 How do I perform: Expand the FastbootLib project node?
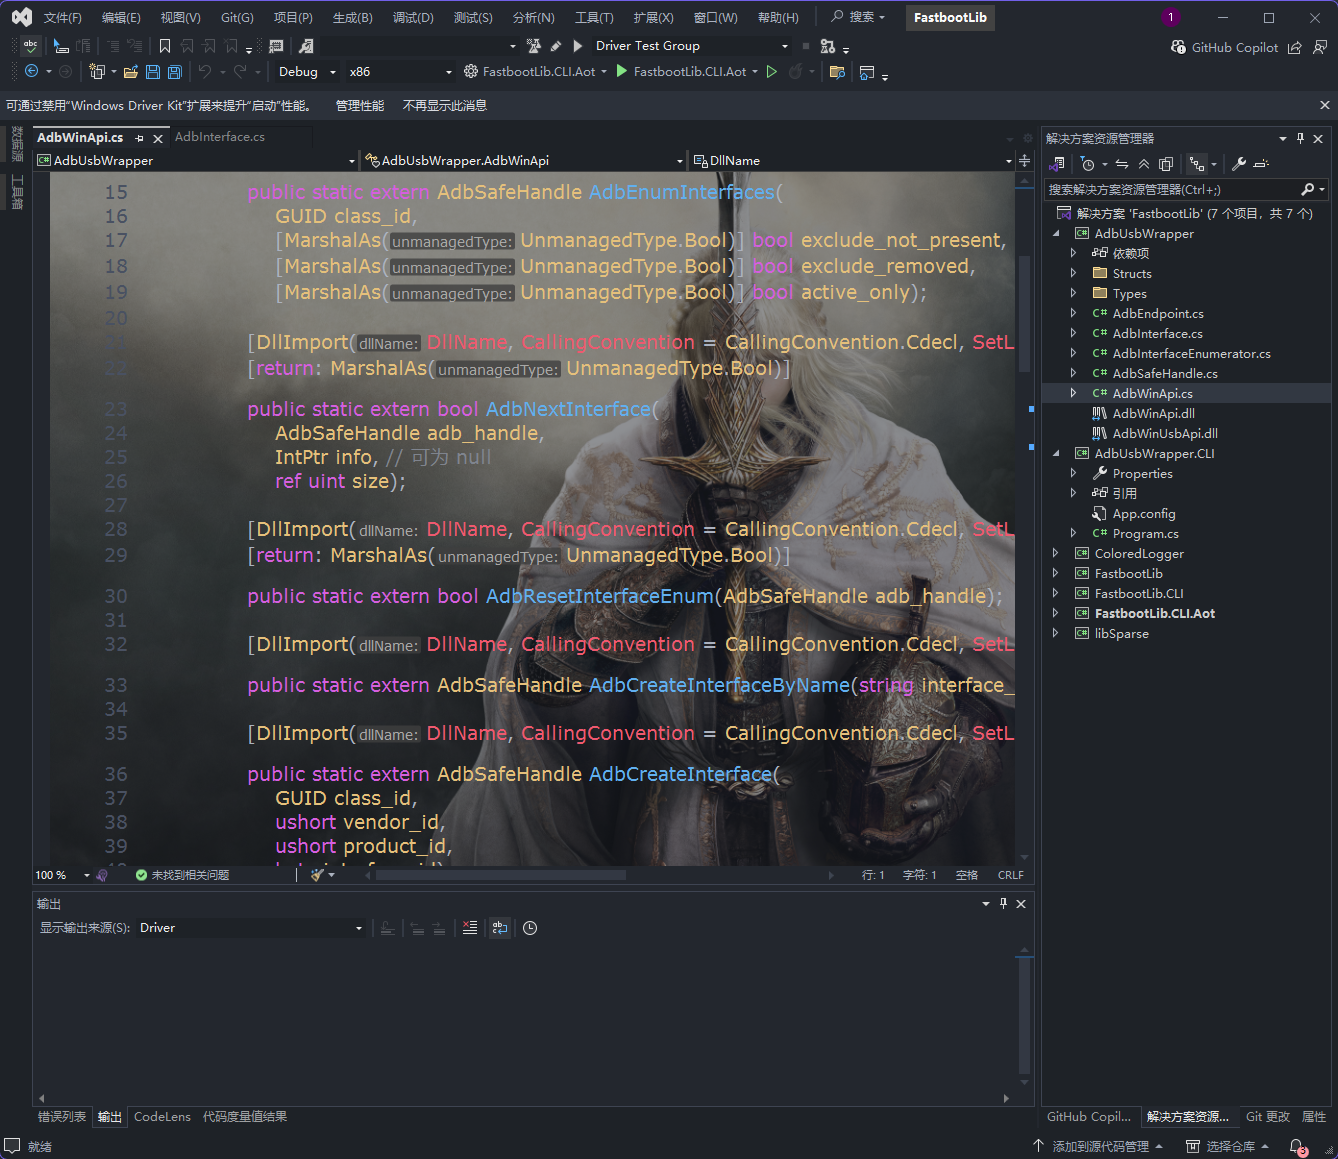1056,573
